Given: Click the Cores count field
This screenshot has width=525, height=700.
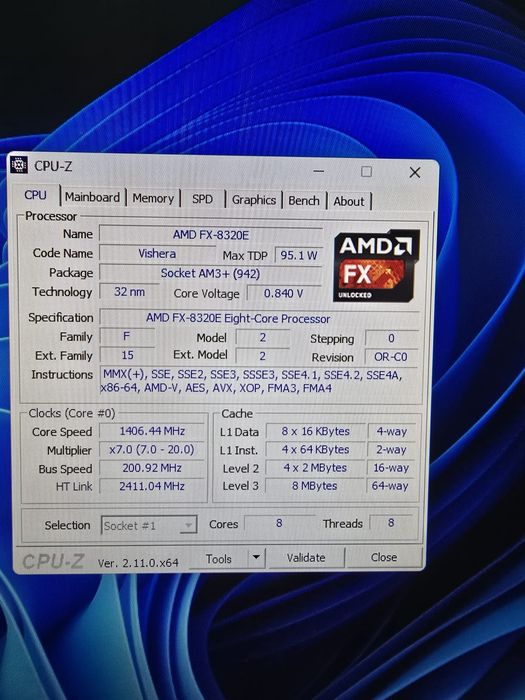Looking at the screenshot, I should [279, 523].
